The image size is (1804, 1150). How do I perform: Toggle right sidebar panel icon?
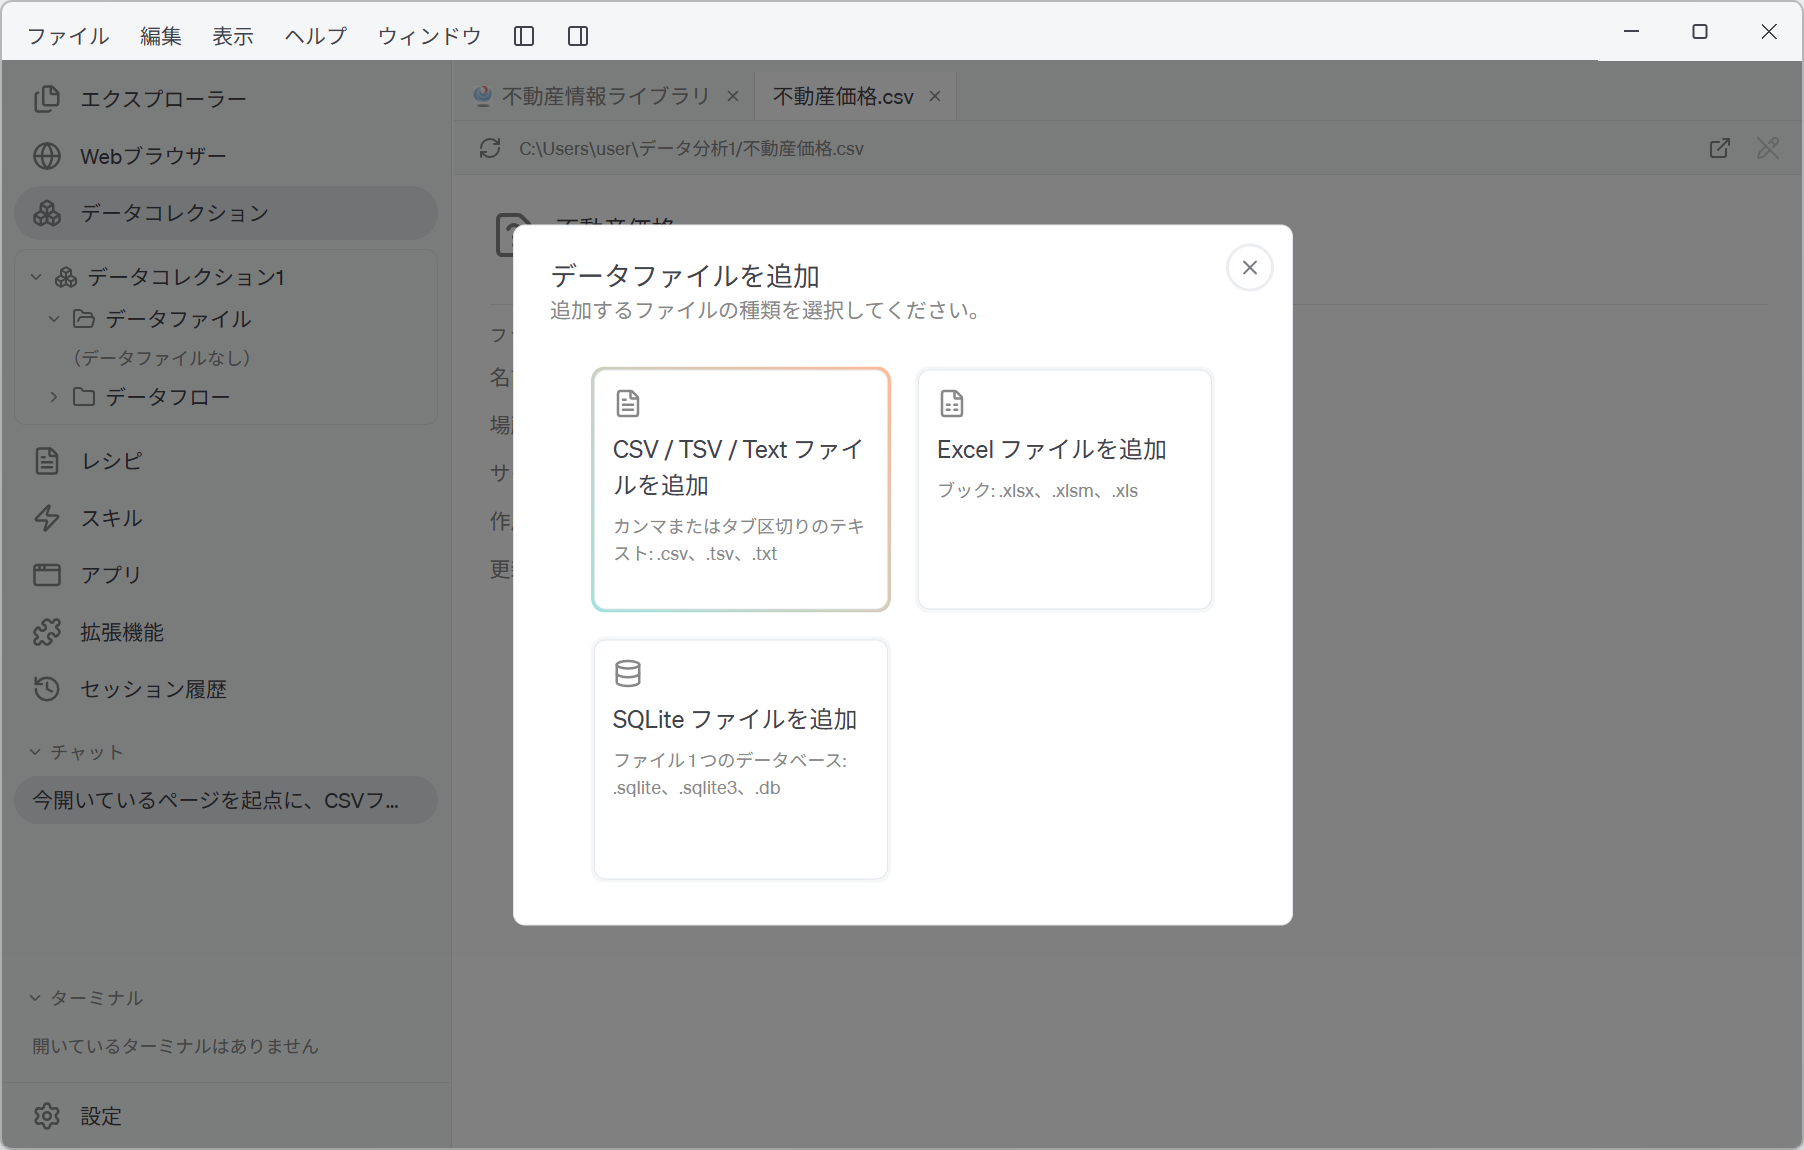tap(578, 36)
